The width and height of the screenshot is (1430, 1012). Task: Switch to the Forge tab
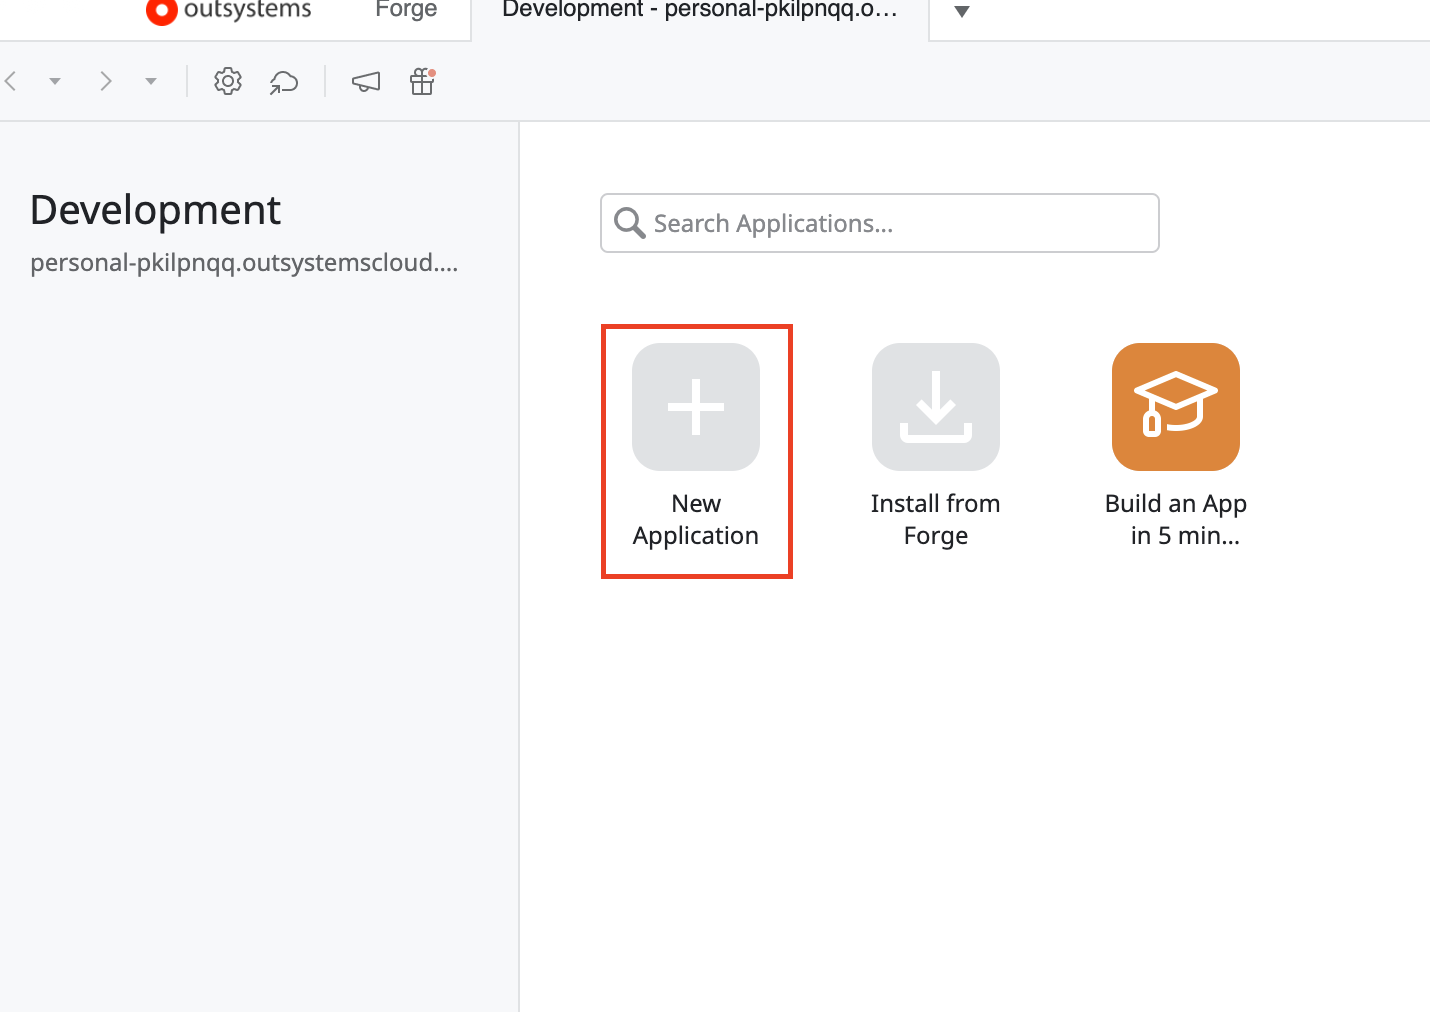point(405,12)
